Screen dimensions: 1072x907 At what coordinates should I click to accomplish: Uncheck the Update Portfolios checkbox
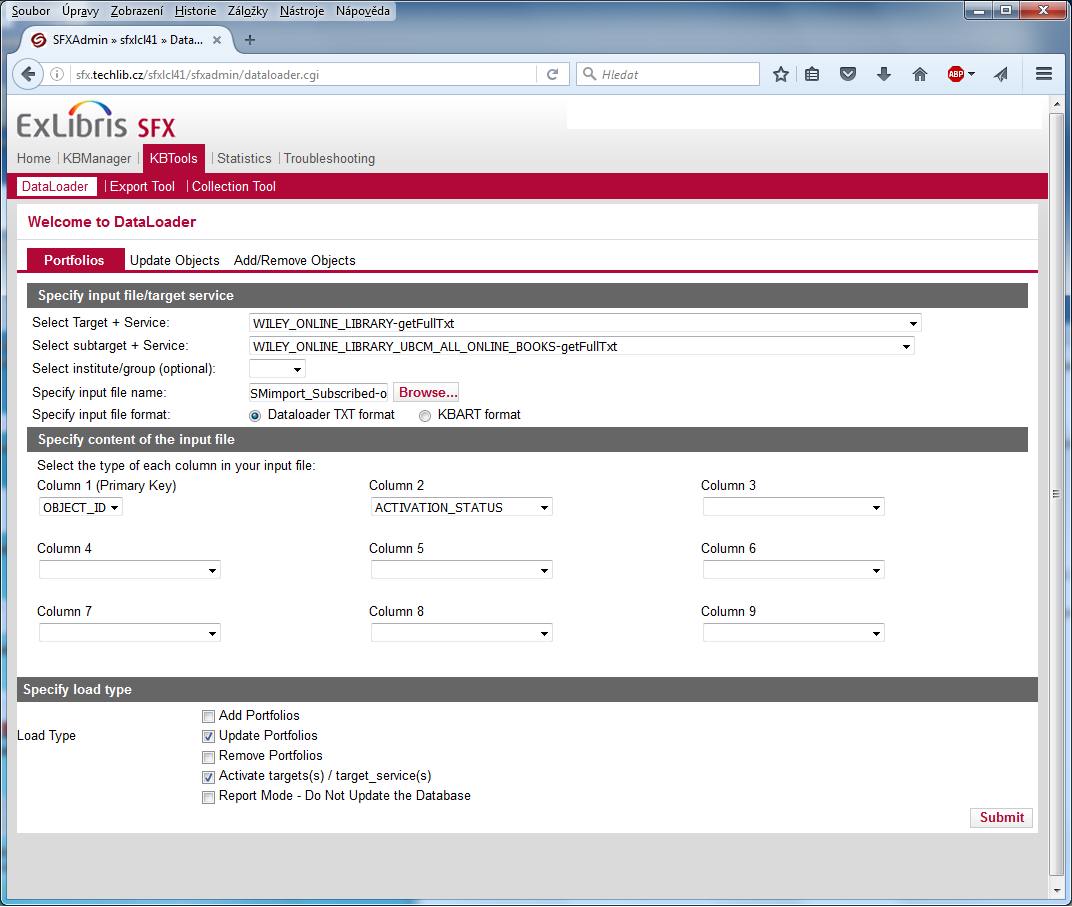click(209, 736)
